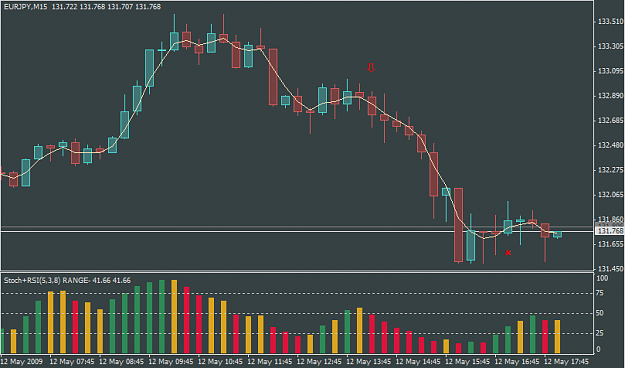Click the 12 May 12:45 time label
Screen dimensions: 625x368
pos(319,362)
